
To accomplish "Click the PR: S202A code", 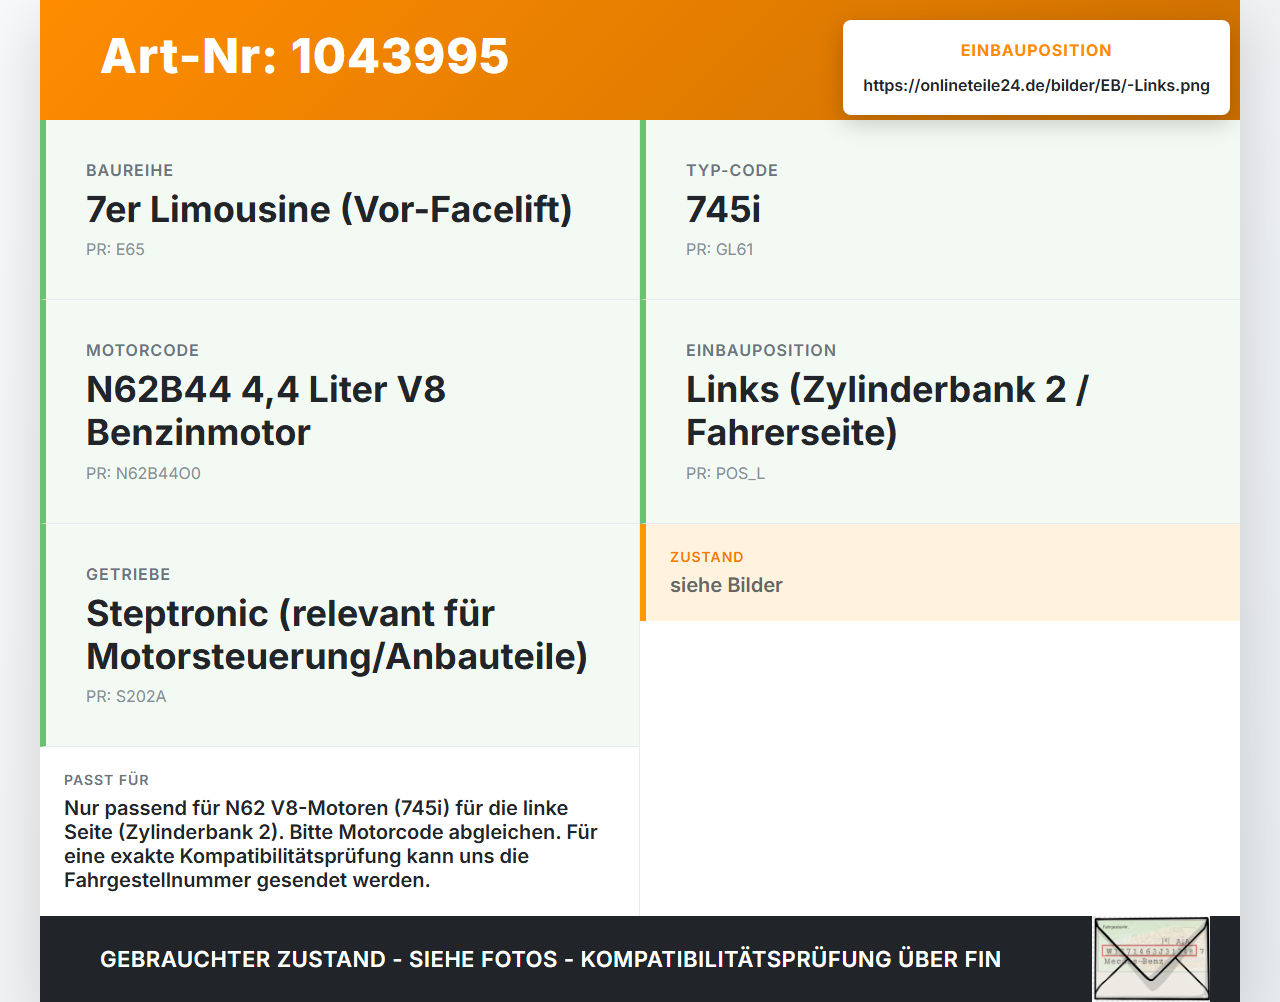I will (126, 697).
